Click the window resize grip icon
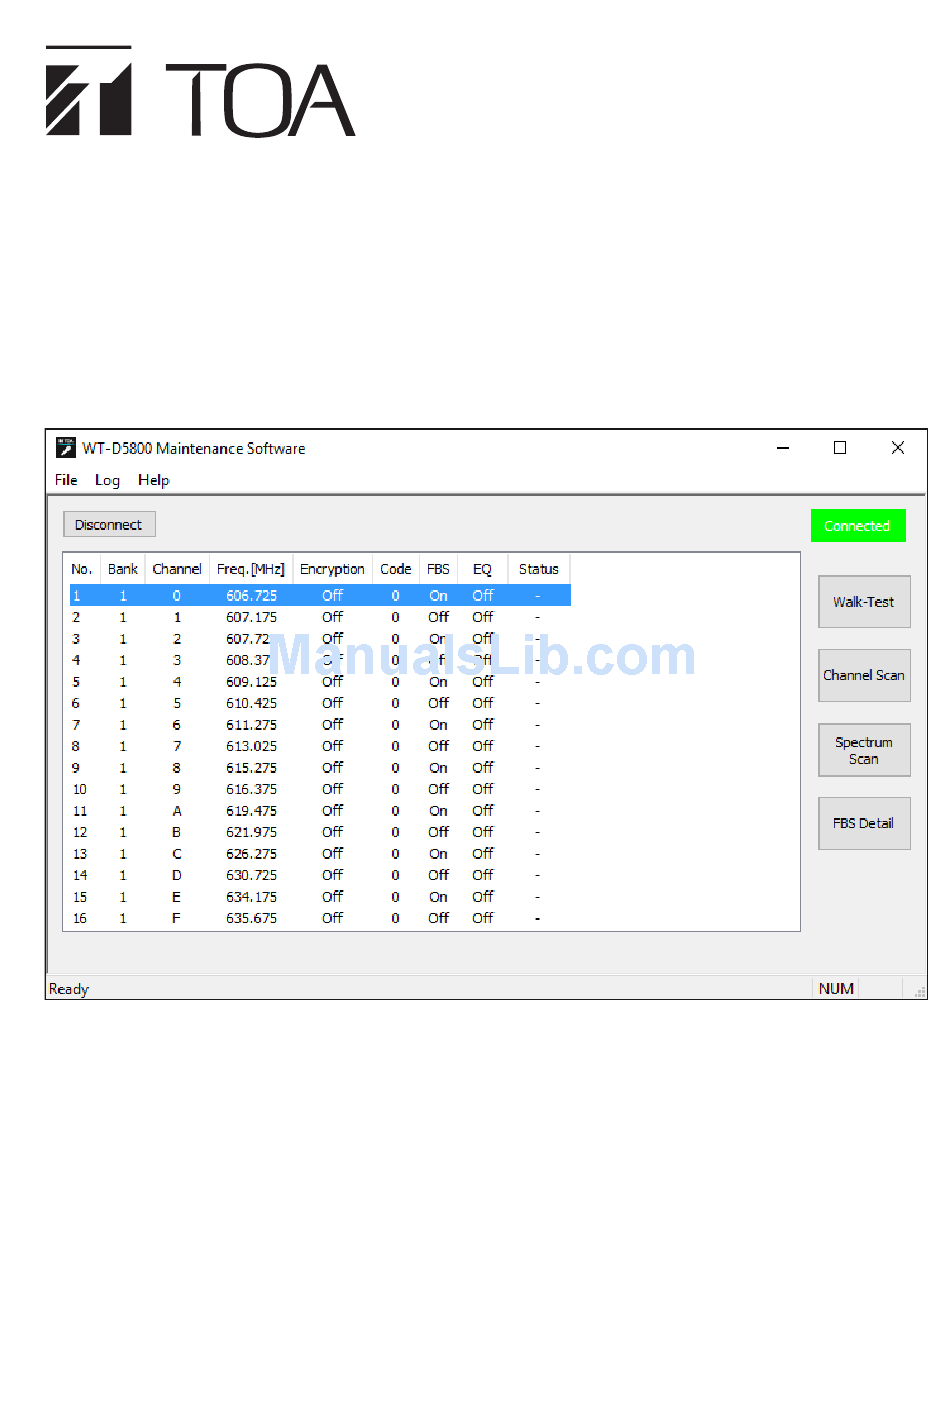 click(920, 991)
